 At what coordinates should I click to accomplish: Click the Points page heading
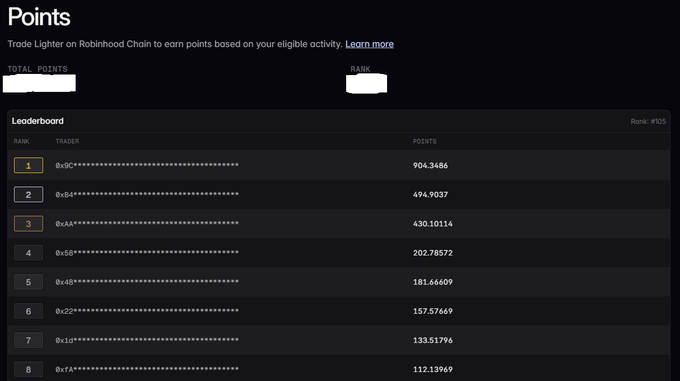pos(39,17)
